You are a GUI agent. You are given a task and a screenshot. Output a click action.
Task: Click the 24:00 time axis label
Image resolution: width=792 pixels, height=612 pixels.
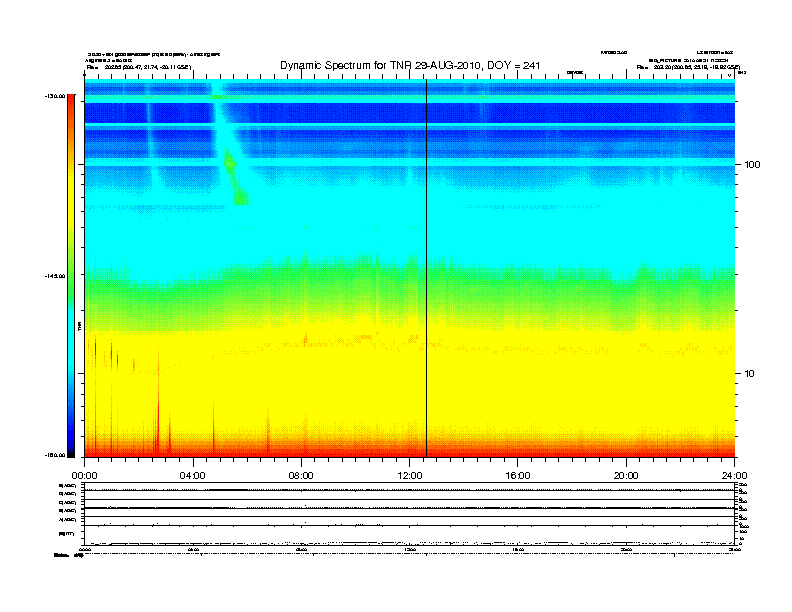tap(734, 476)
